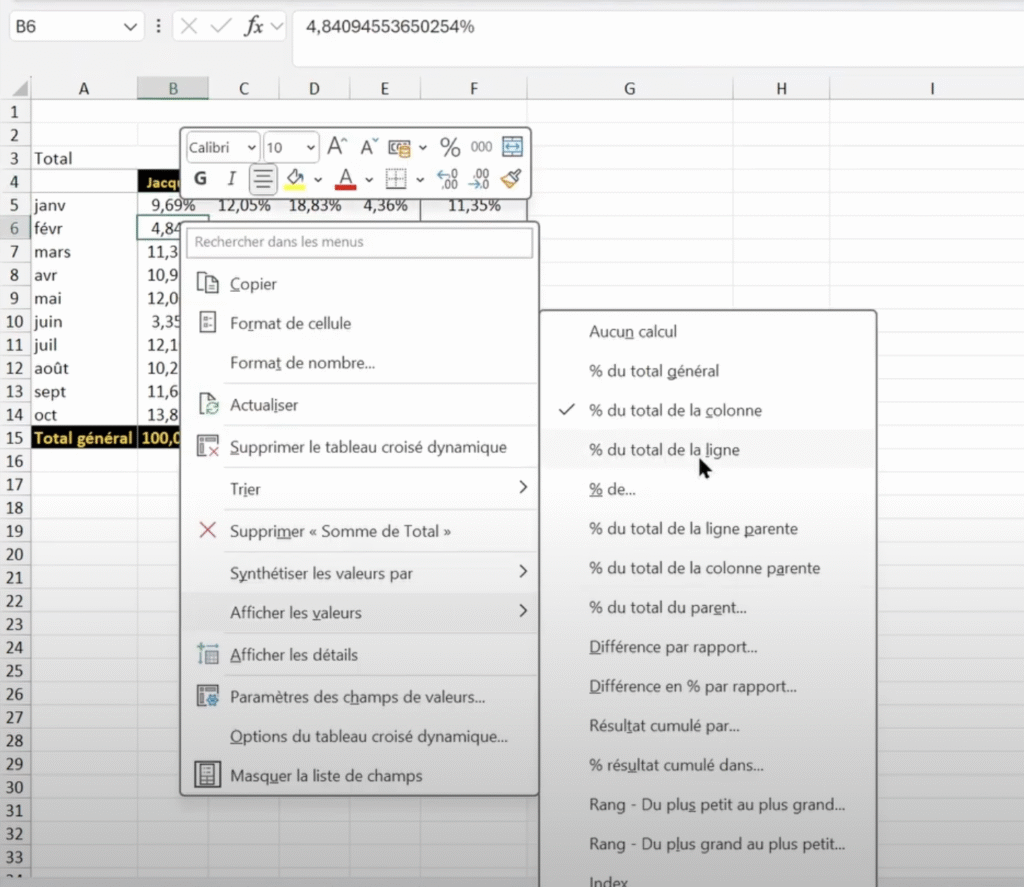Choose Résultat cumulé par...

708,726
